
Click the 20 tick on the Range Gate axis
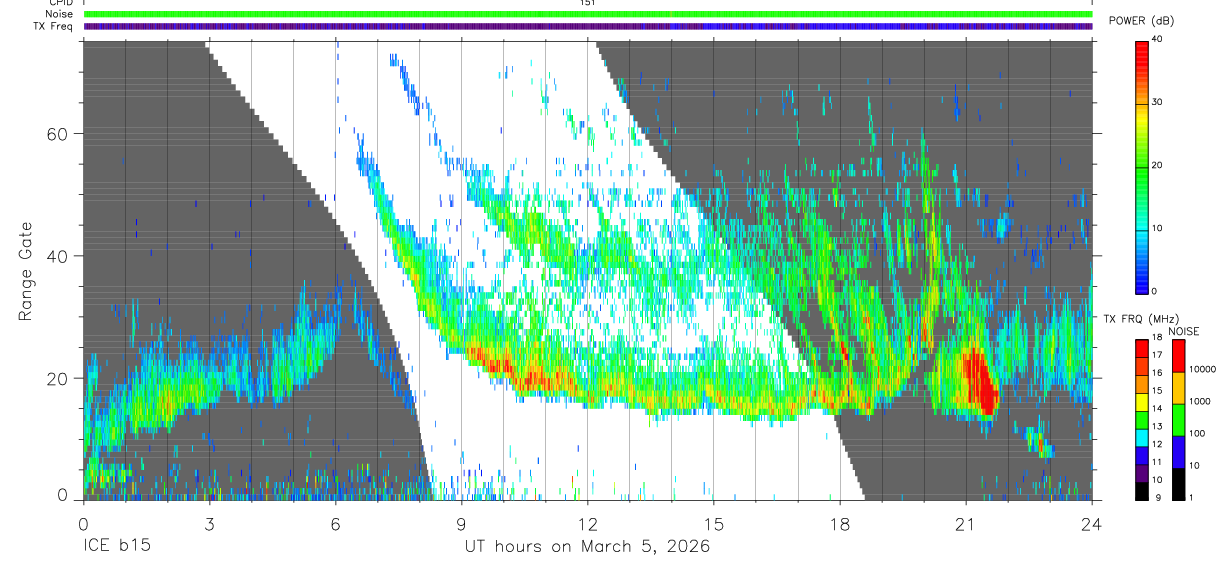point(58,378)
